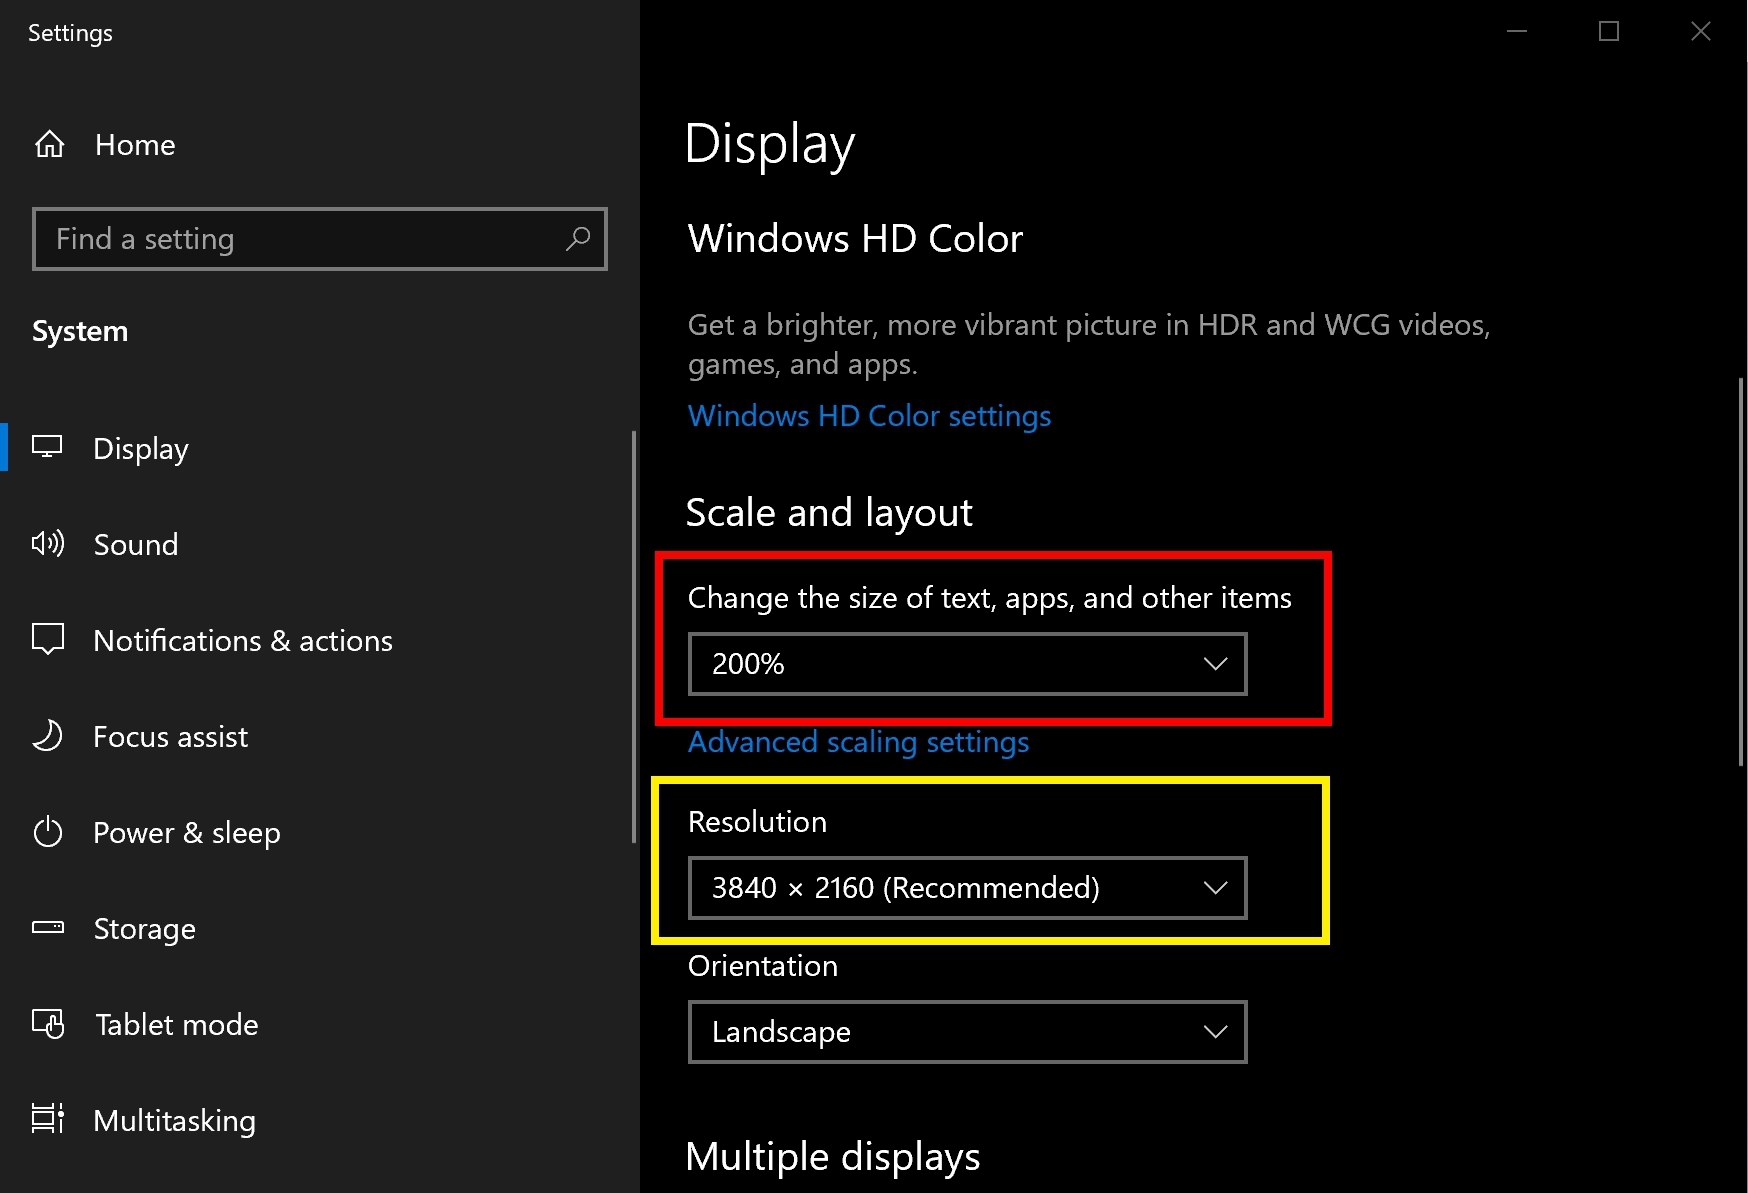Viewport: 1748px width, 1193px height.
Task: Select Storage in the sidebar
Action: tap(320, 928)
